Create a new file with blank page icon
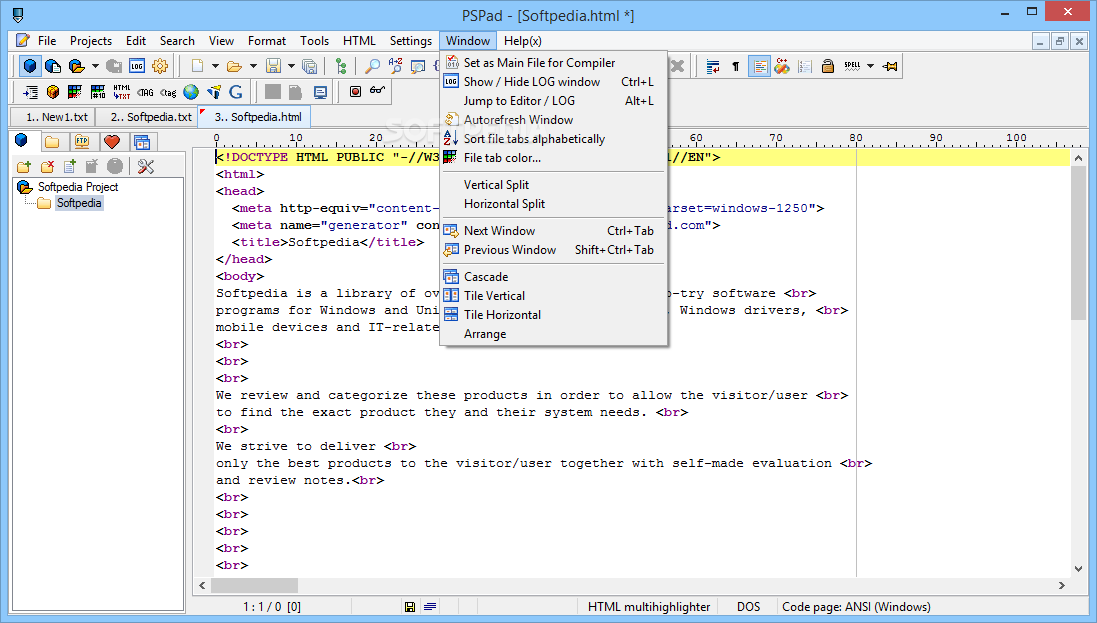 (197, 66)
